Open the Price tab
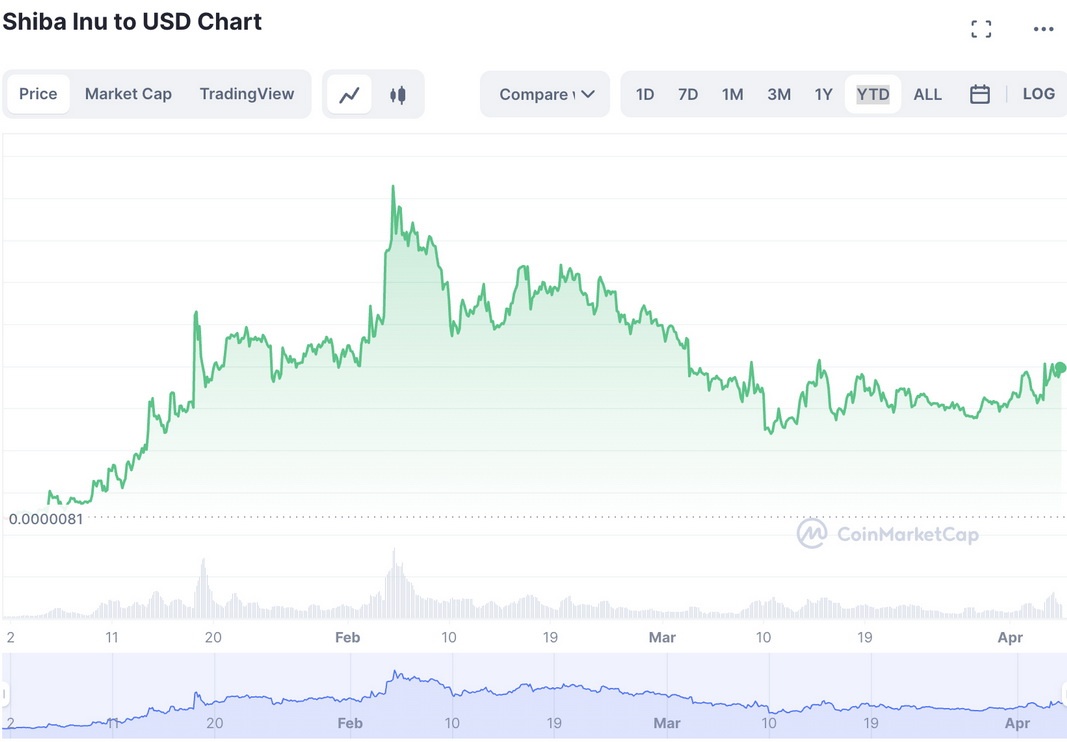Screen dimensions: 1067x742 [x=38, y=94]
